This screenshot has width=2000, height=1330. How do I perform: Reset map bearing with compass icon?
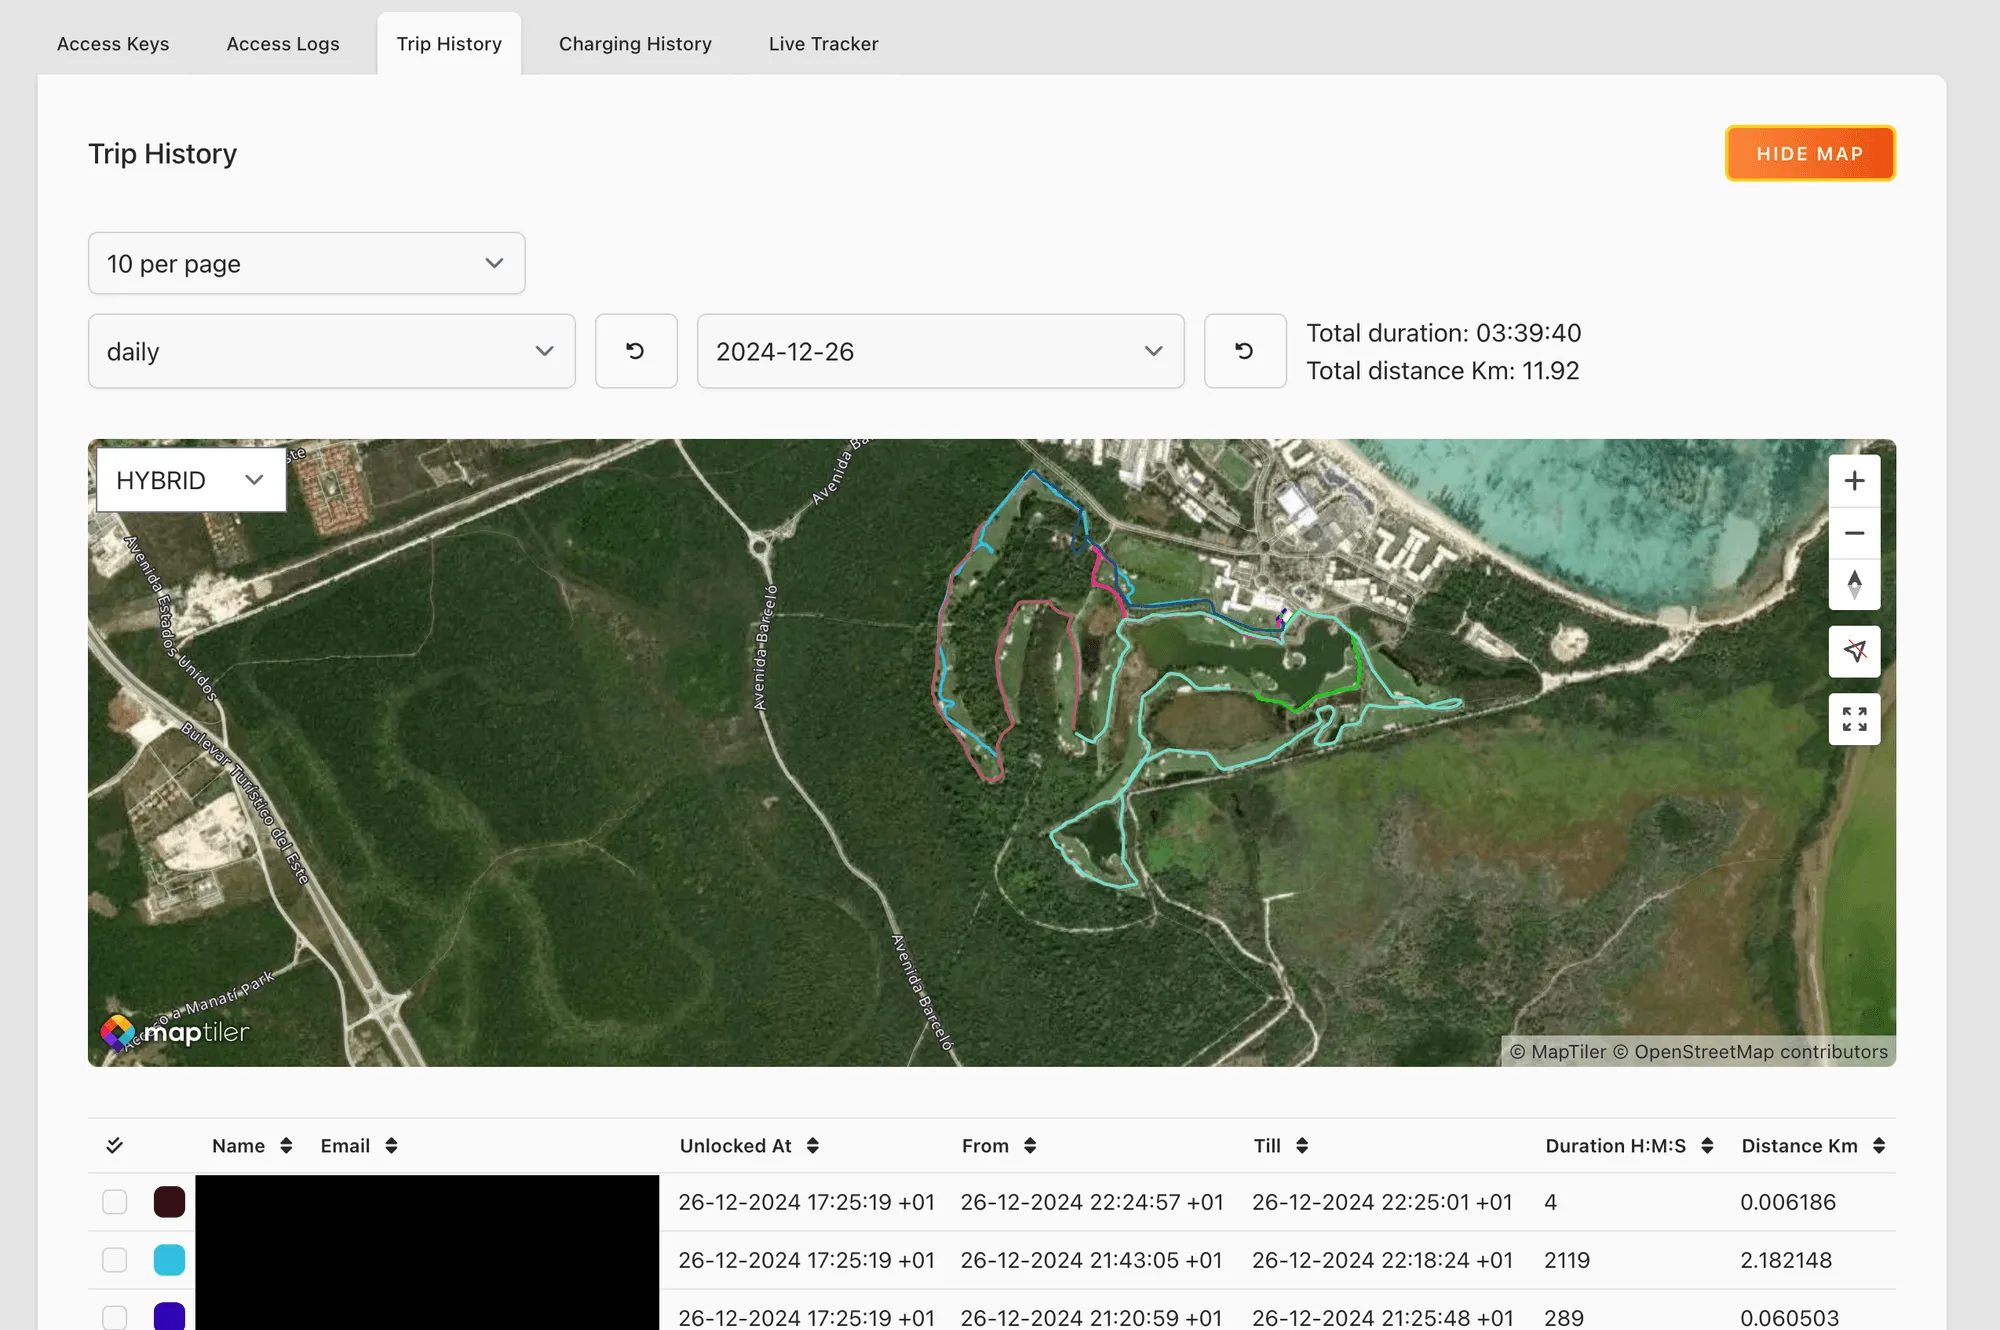[1854, 585]
